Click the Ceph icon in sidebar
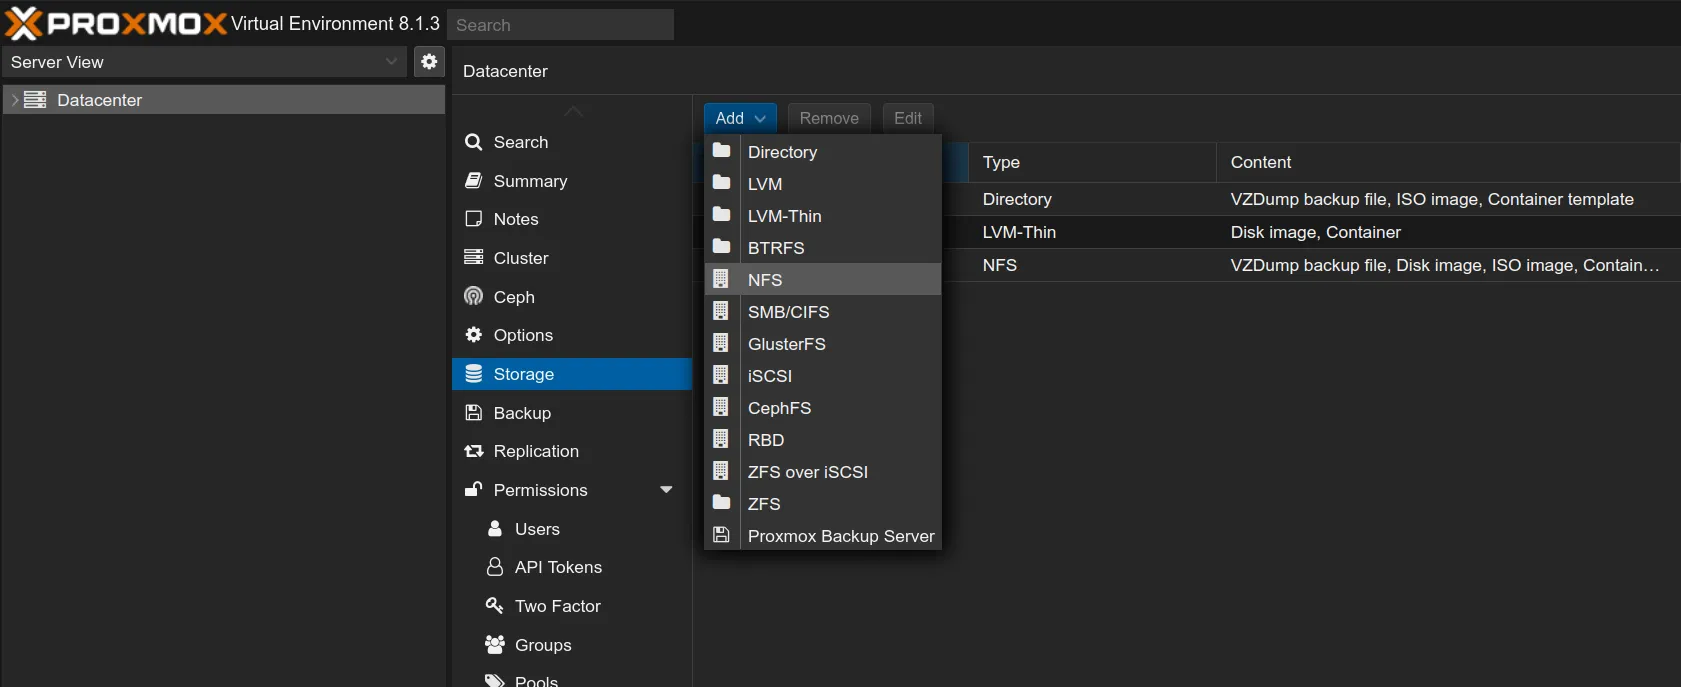 [474, 297]
